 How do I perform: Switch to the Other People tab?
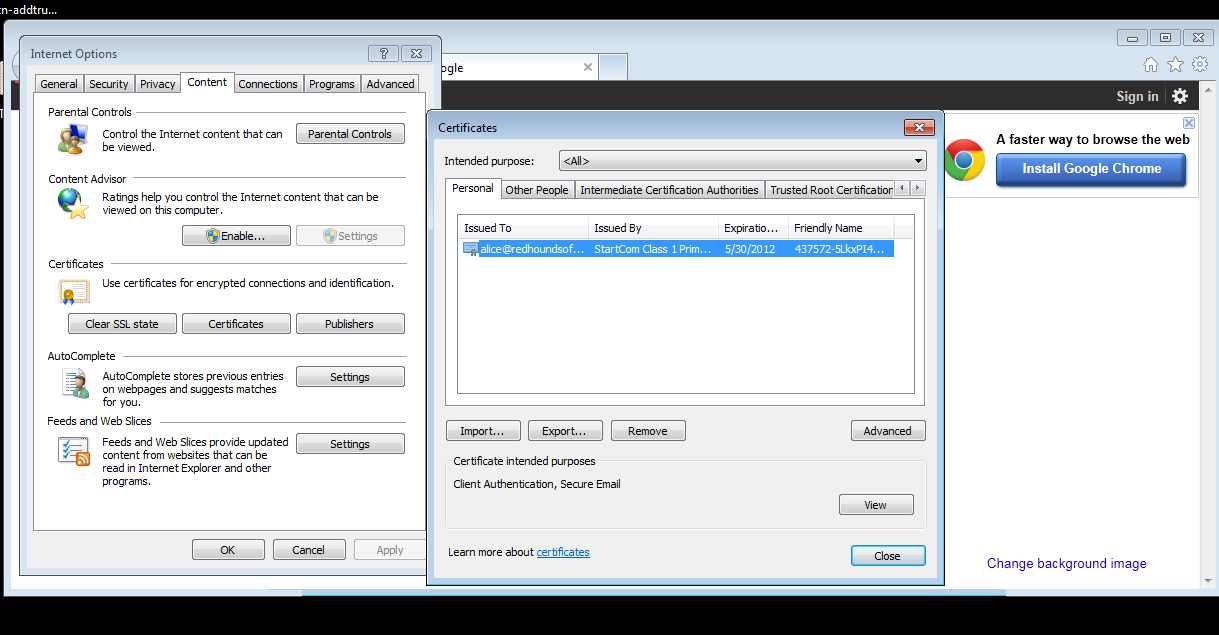click(x=536, y=190)
